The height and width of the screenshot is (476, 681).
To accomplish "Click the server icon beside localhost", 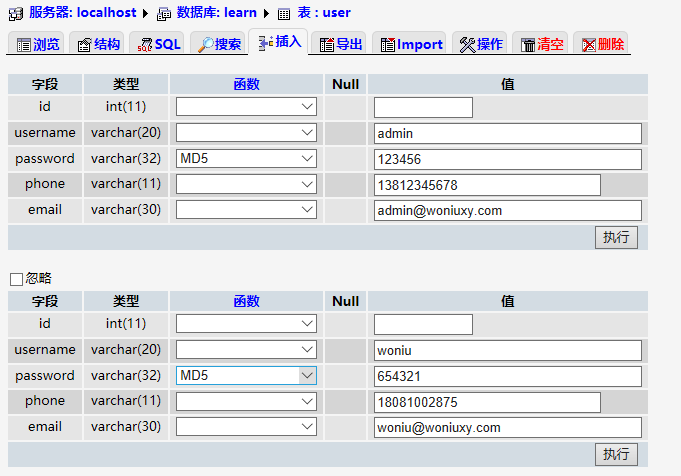I will tap(17, 13).
